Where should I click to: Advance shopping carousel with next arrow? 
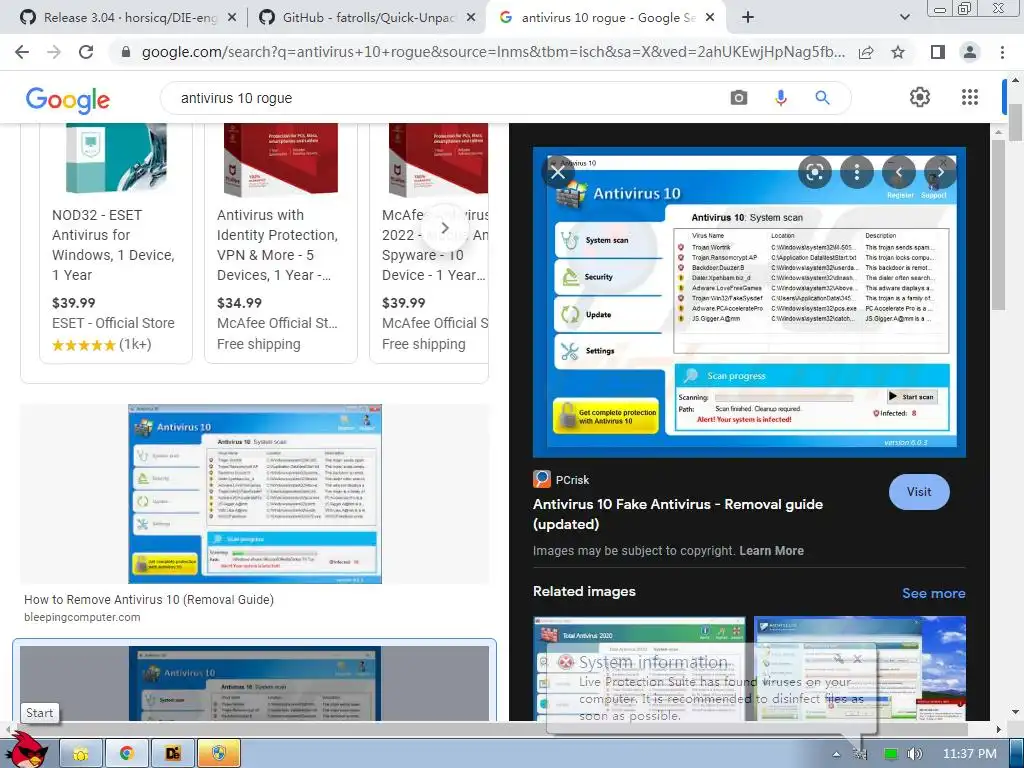click(x=445, y=228)
